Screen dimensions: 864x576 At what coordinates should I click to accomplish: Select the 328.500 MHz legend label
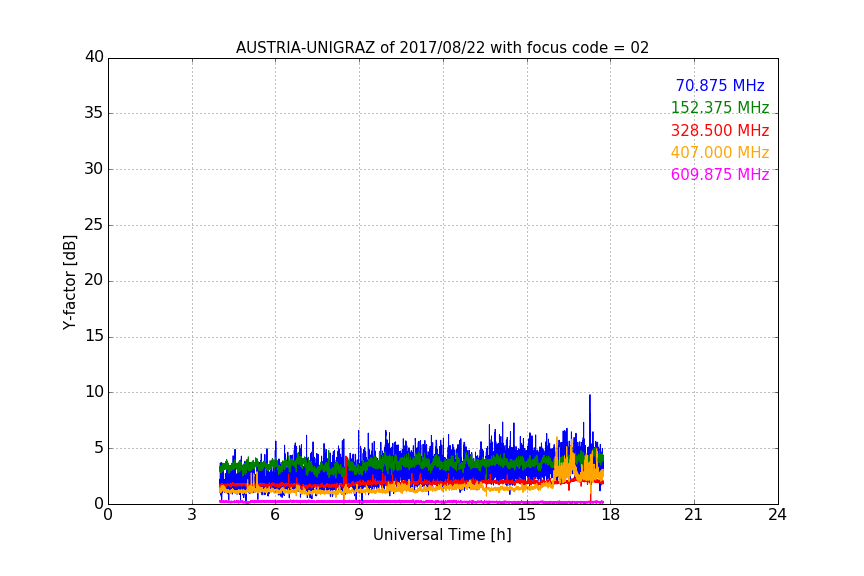click(x=720, y=130)
